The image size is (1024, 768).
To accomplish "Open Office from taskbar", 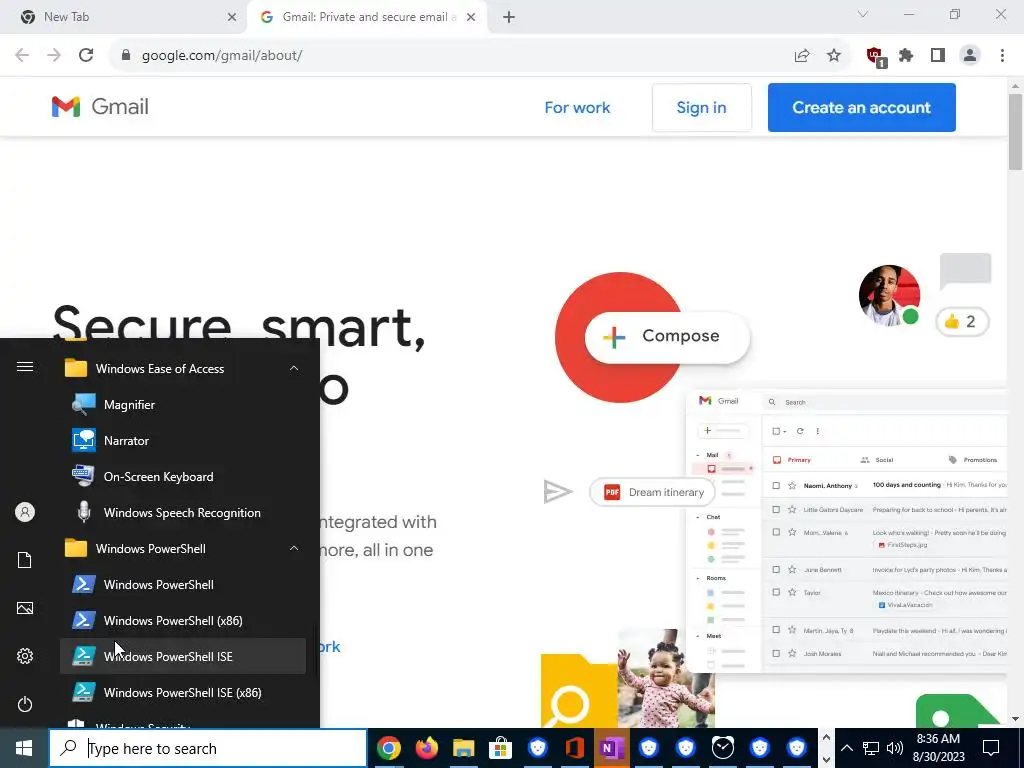I will (575, 748).
